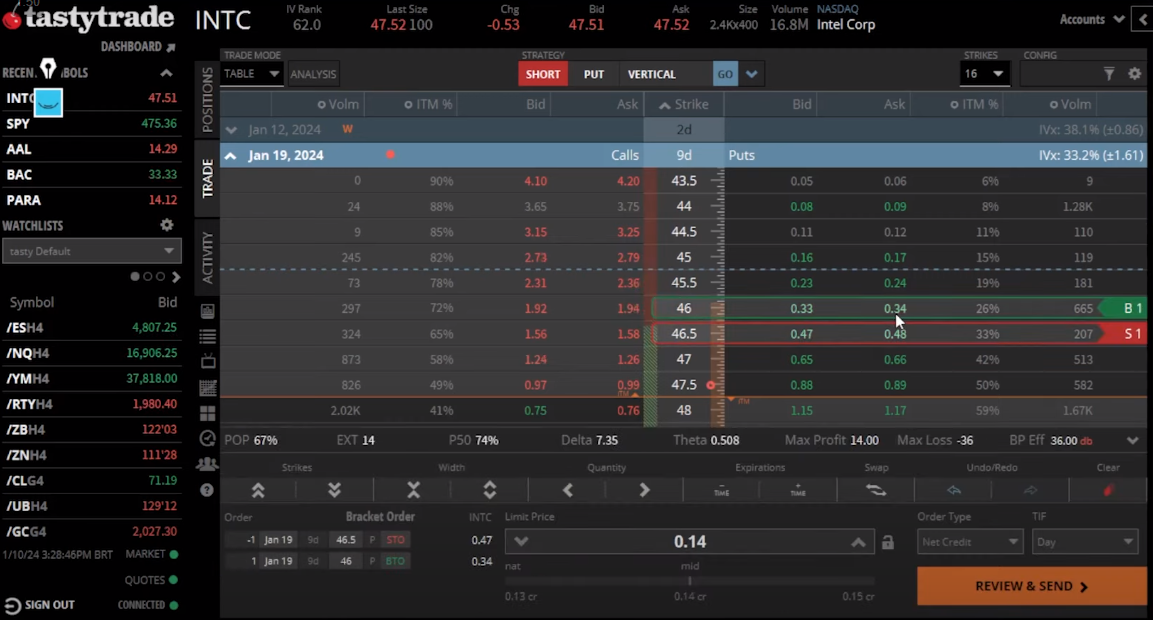Click the strategy GO button
1153x620 pixels.
725,74
